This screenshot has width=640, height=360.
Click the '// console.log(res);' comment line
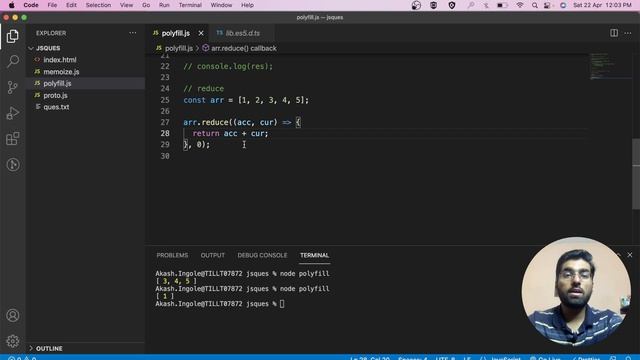[x=228, y=66]
